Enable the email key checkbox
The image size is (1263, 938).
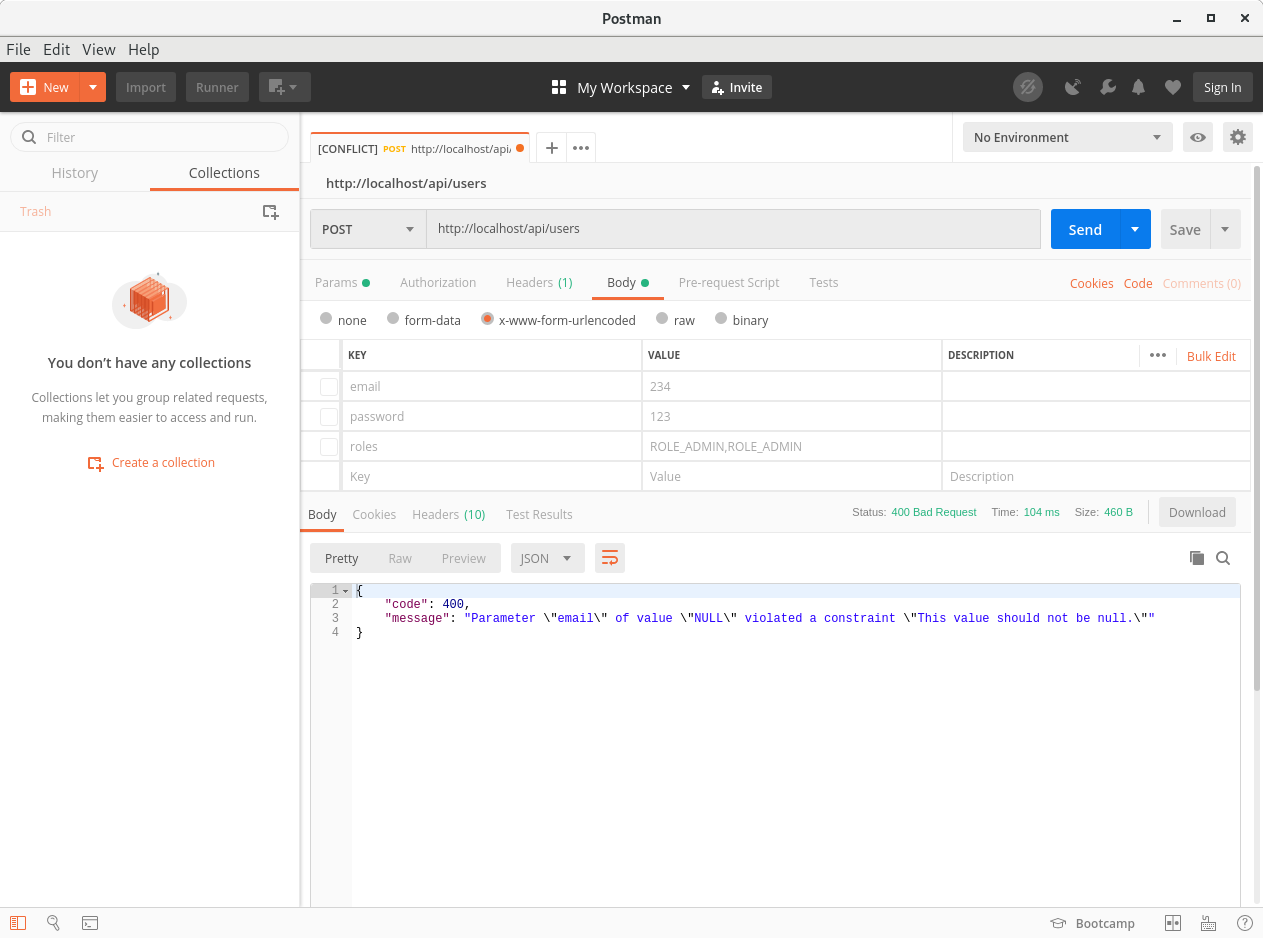click(x=329, y=387)
